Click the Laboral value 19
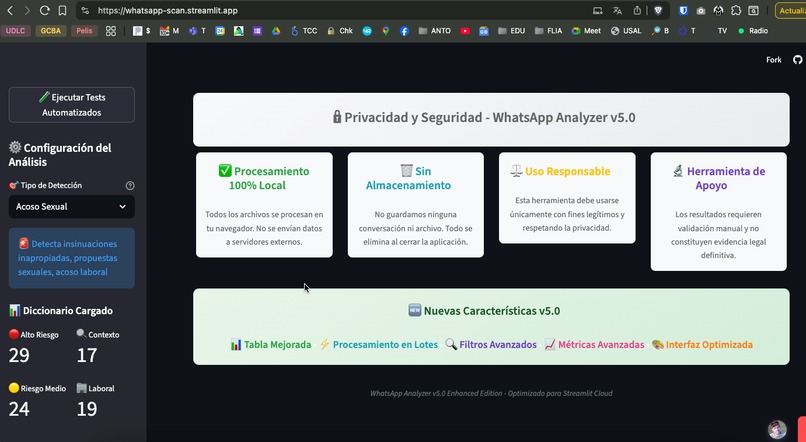The height and width of the screenshot is (442, 806). click(x=87, y=409)
